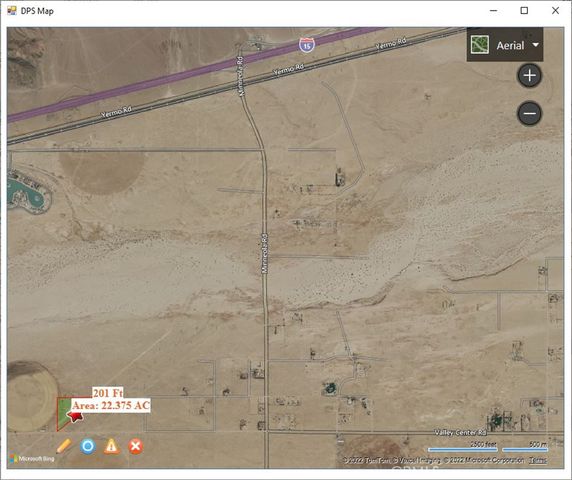Image resolution: width=572 pixels, height=480 pixels.
Task: Click the blue circle tool icon
Action: [x=88, y=446]
